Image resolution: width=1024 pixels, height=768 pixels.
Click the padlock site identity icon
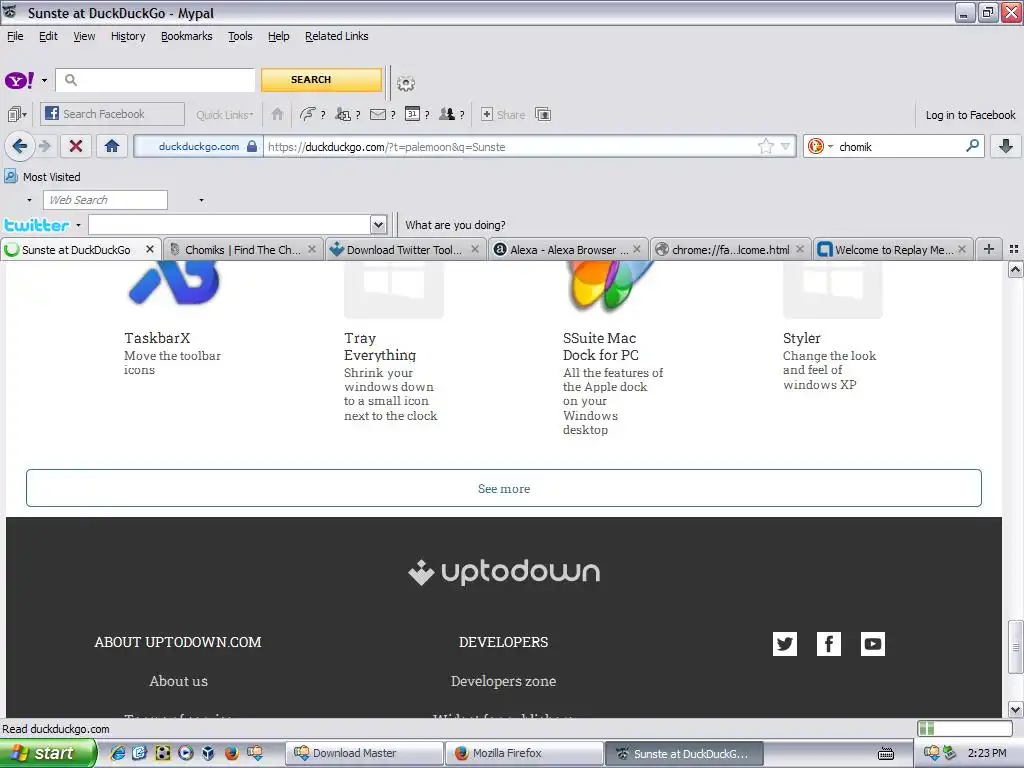click(x=252, y=146)
